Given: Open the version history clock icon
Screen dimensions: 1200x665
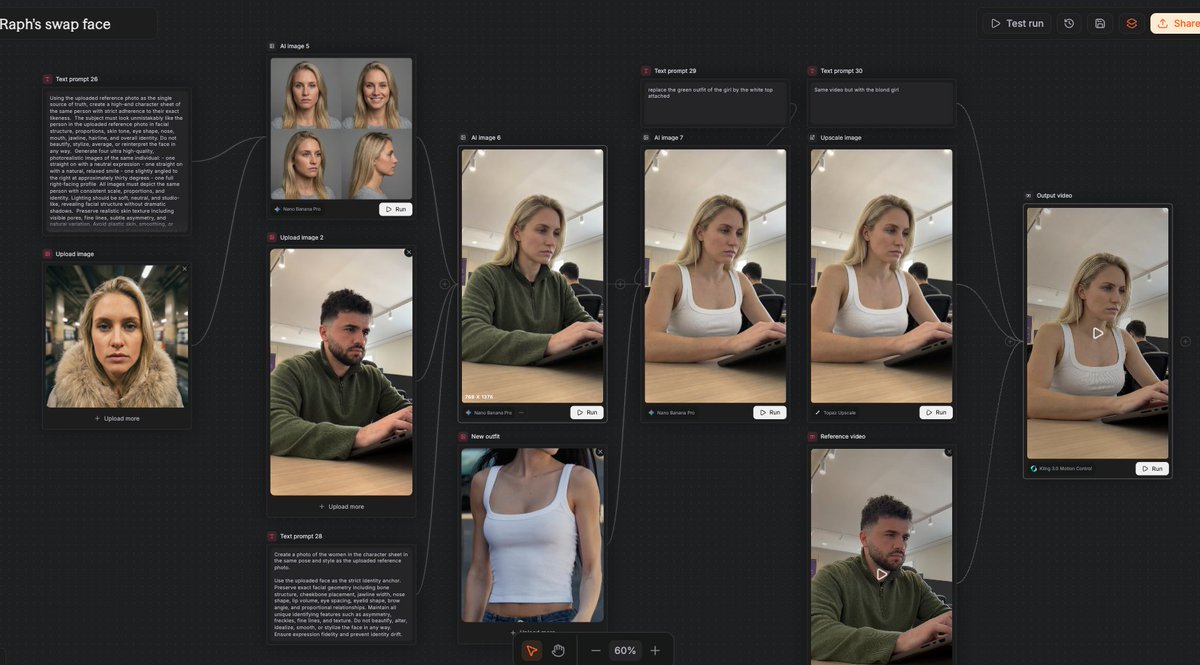Looking at the screenshot, I should [x=1069, y=23].
